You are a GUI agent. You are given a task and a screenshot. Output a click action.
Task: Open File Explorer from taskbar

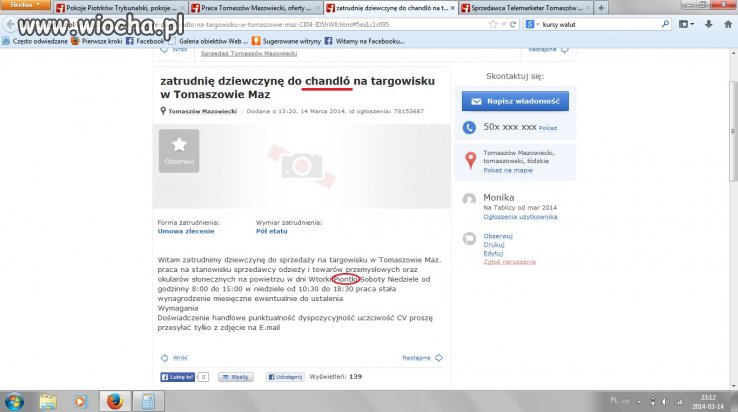point(48,402)
